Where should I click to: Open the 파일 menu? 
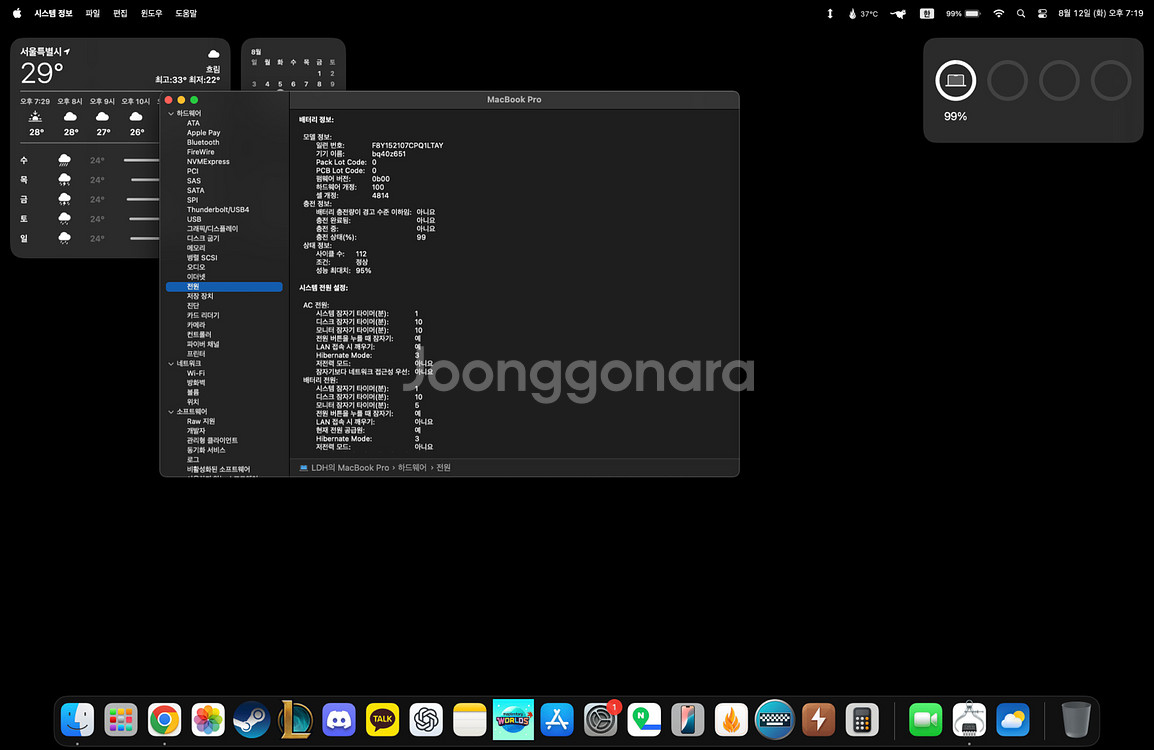point(92,13)
